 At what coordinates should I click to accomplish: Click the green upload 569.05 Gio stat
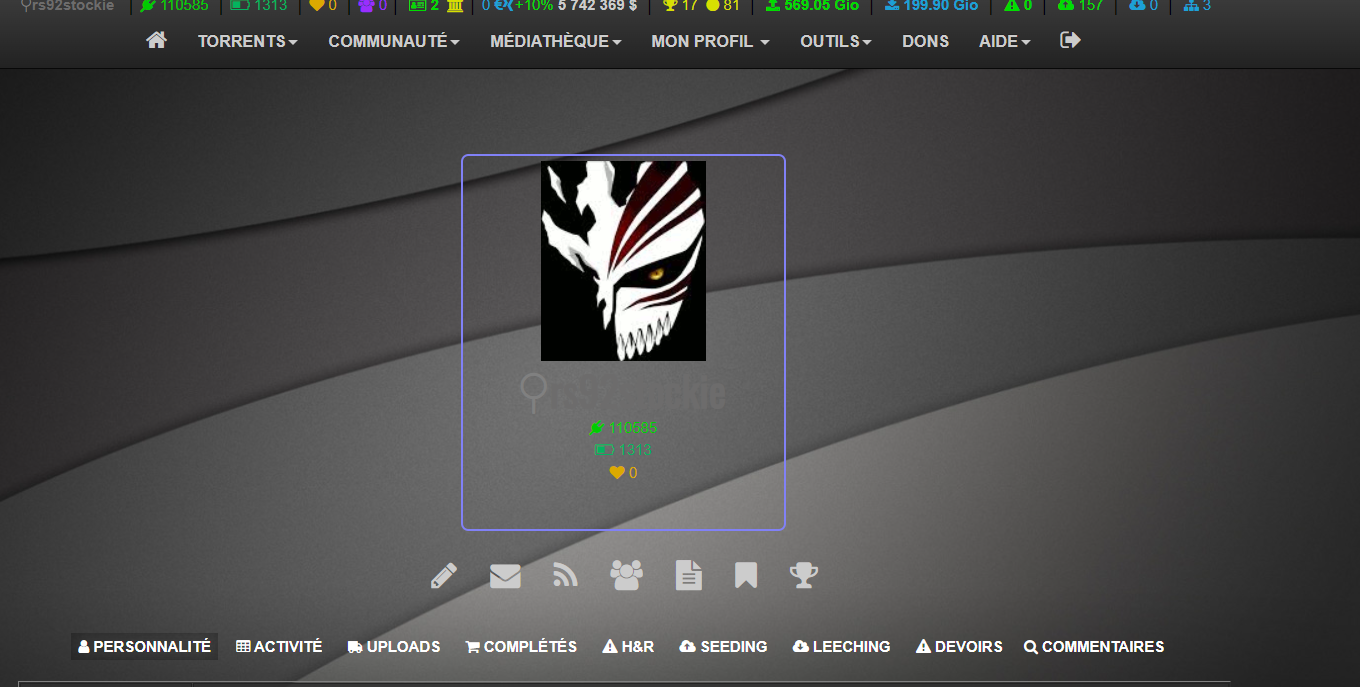coord(812,6)
